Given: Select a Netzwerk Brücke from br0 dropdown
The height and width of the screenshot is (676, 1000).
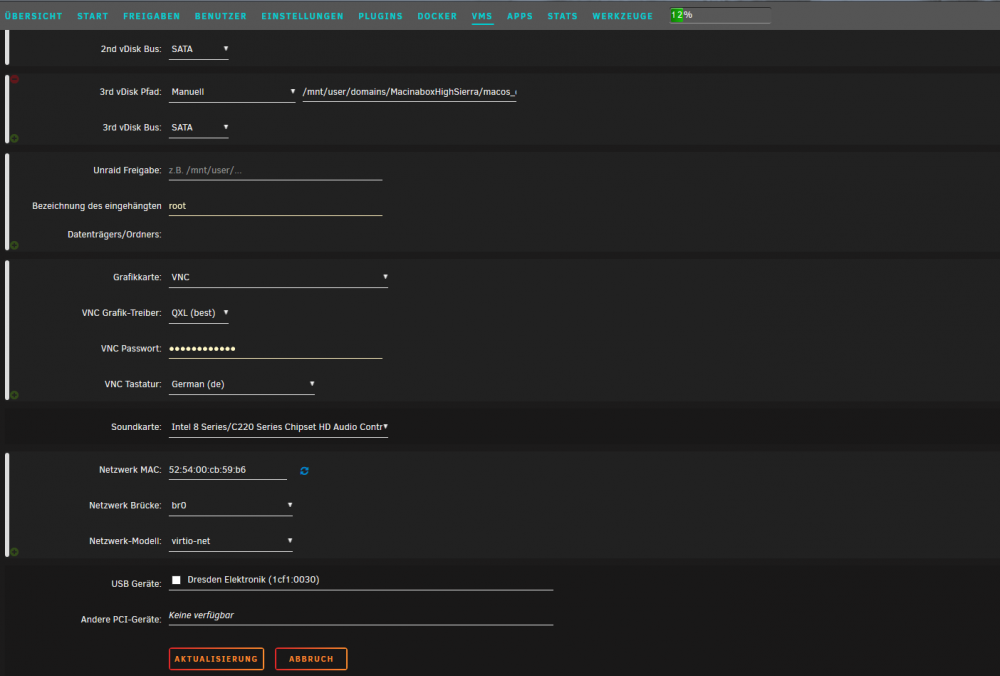Looking at the screenshot, I should pos(231,506).
